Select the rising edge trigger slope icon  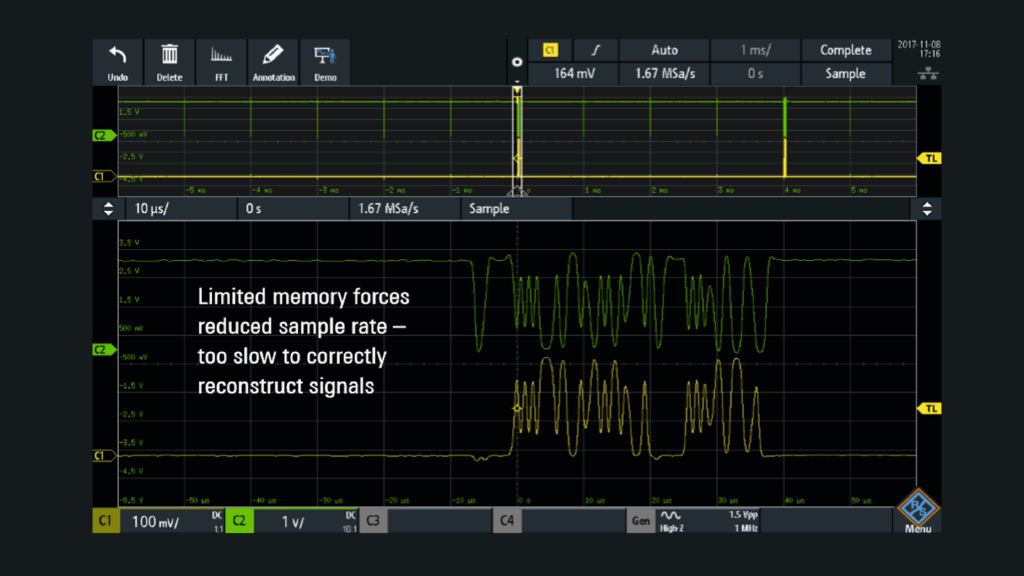point(597,50)
